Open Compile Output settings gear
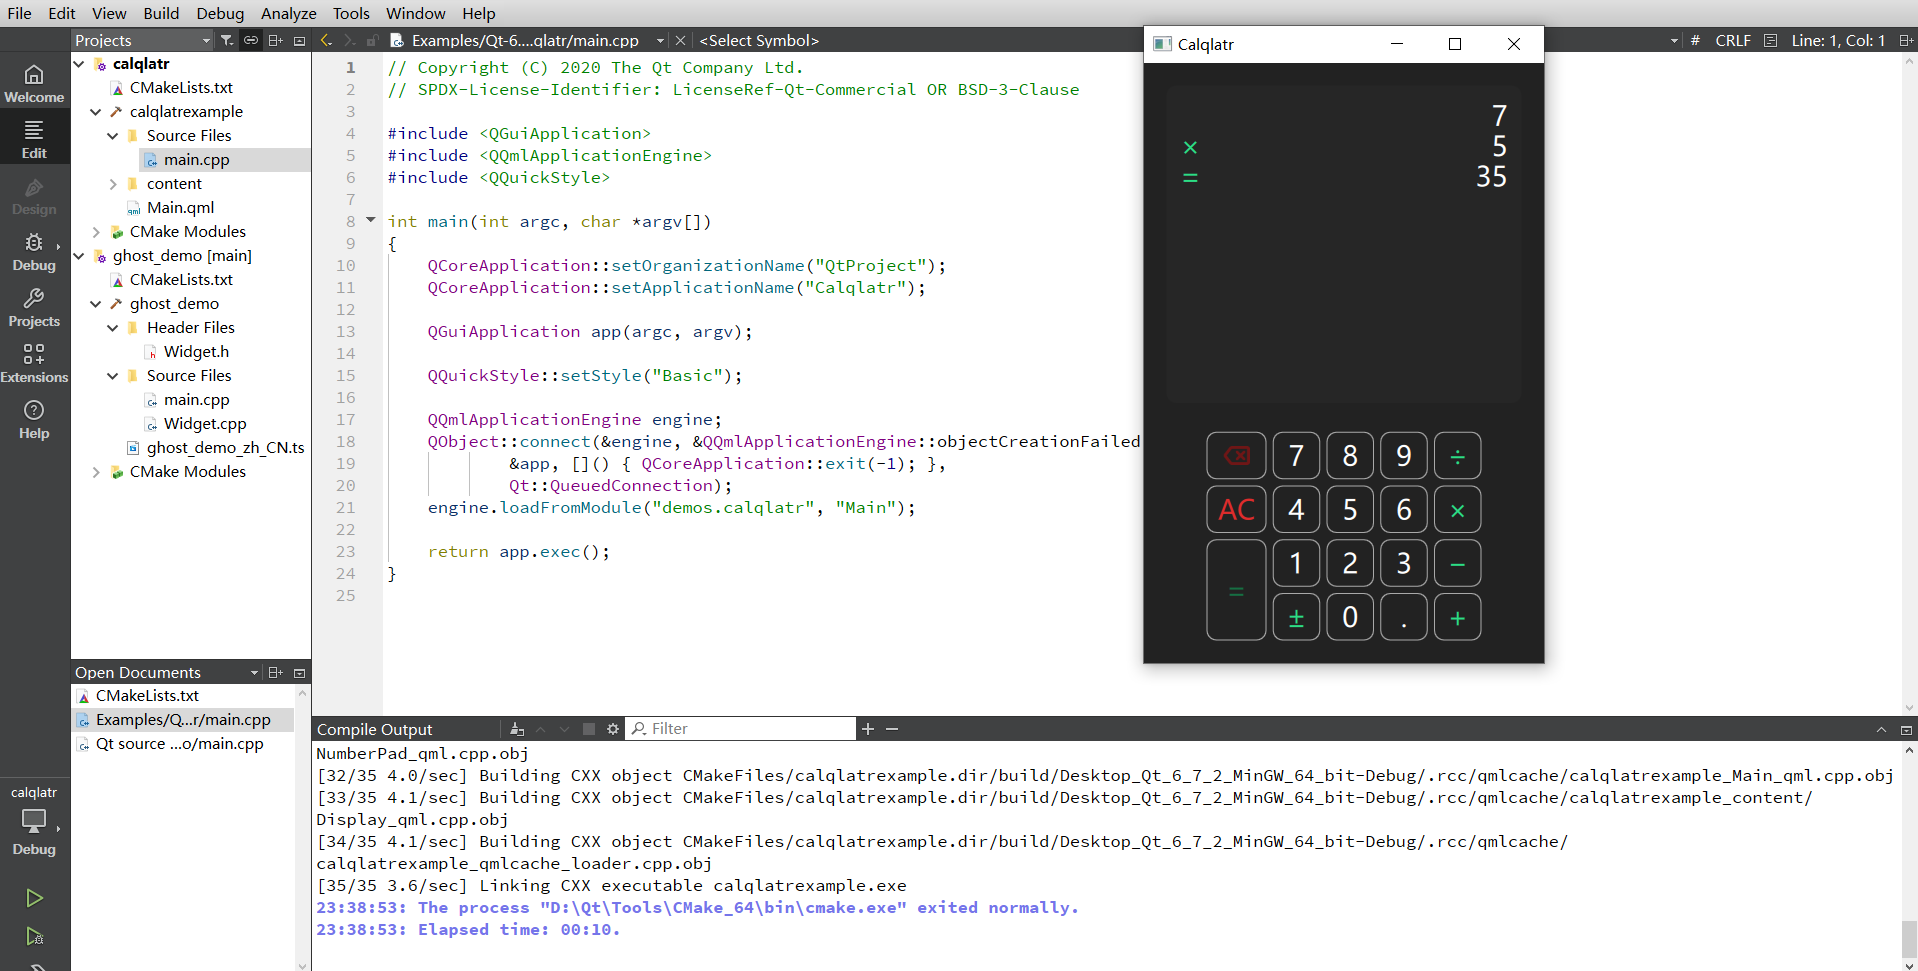Image resolution: width=1918 pixels, height=971 pixels. click(613, 729)
